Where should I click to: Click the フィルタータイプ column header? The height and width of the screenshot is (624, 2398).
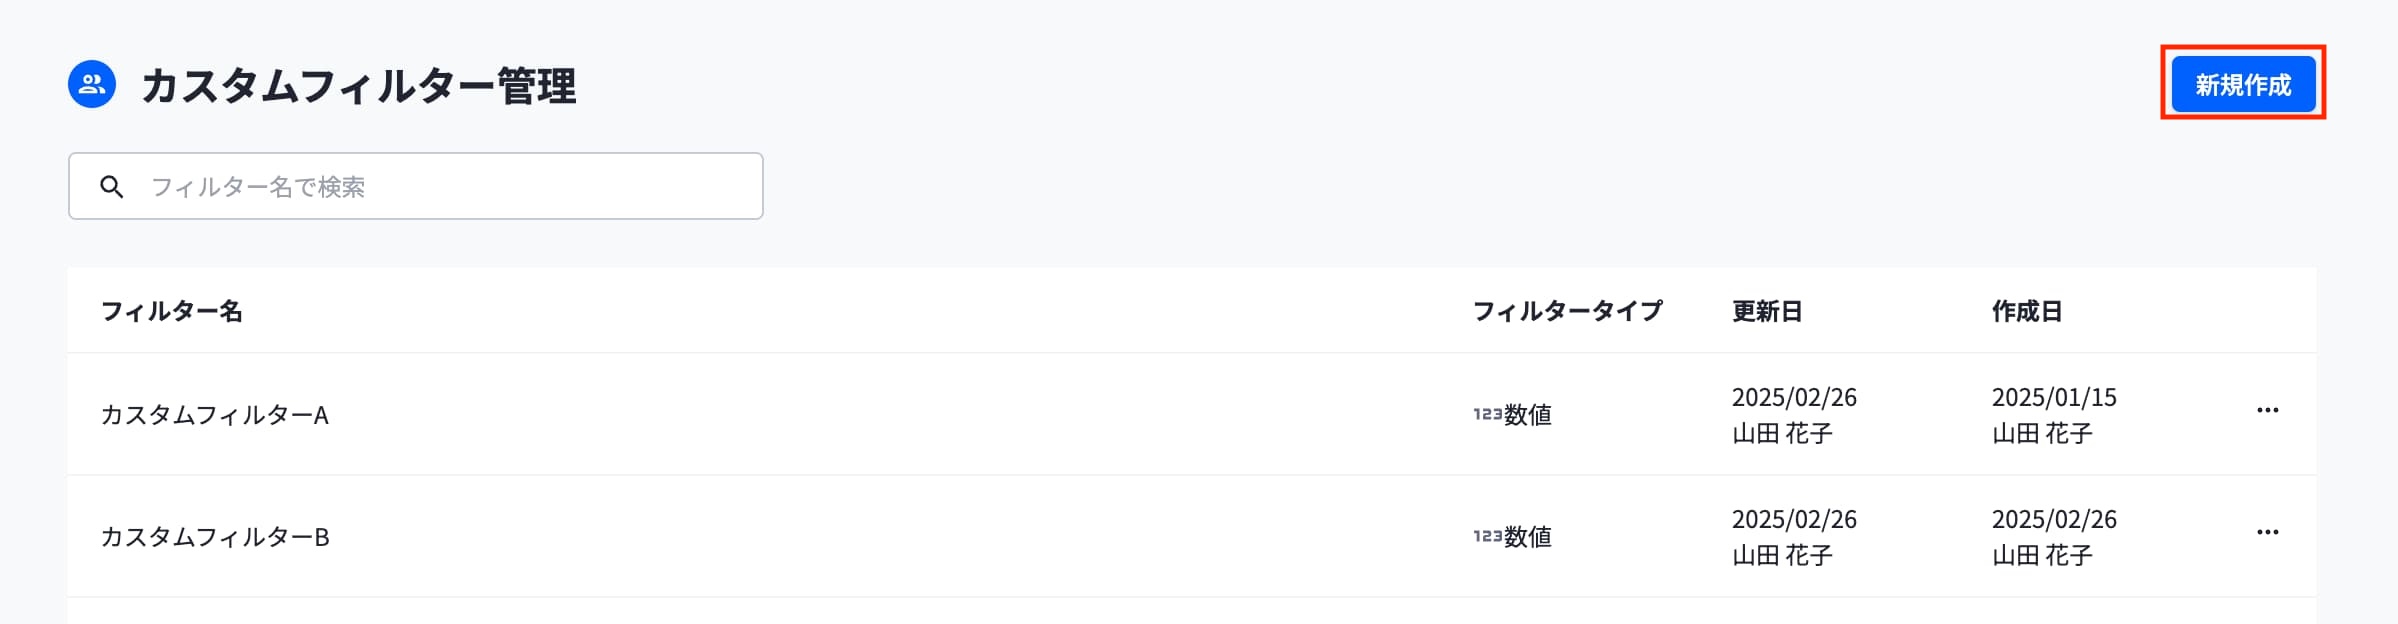pos(1567,311)
